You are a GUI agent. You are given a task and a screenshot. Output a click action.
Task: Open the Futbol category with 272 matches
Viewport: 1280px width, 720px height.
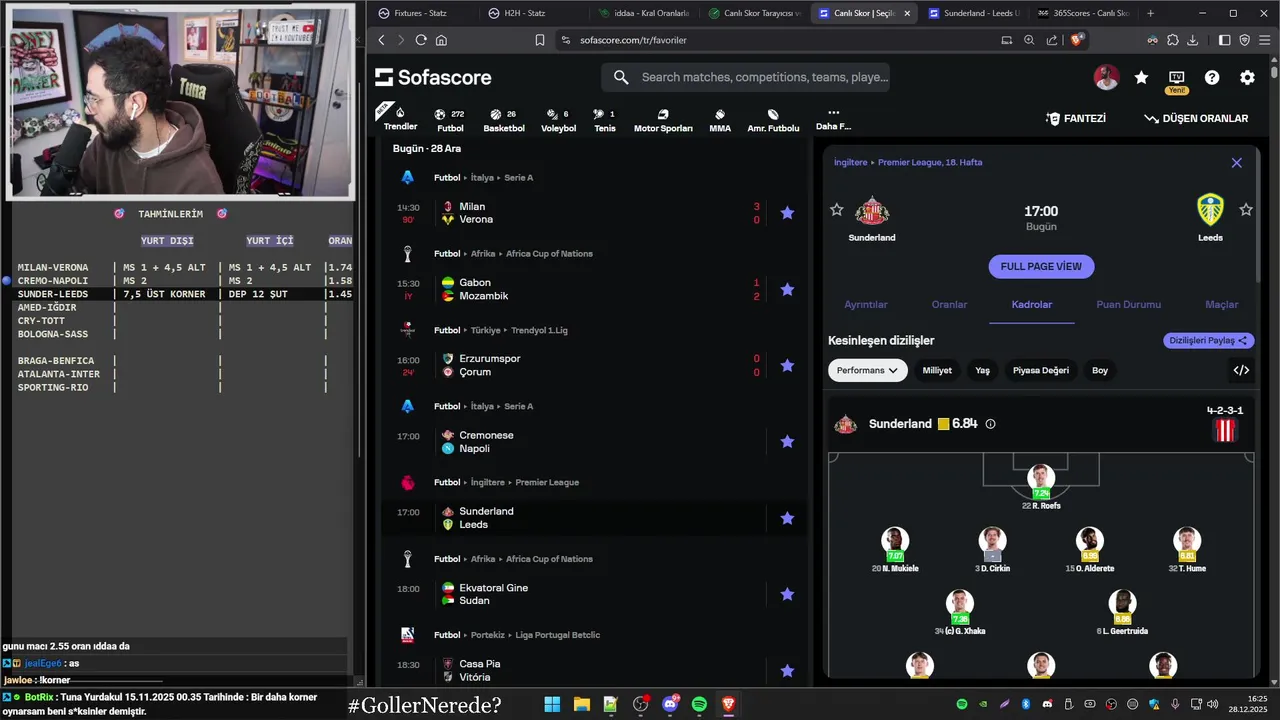click(x=450, y=120)
